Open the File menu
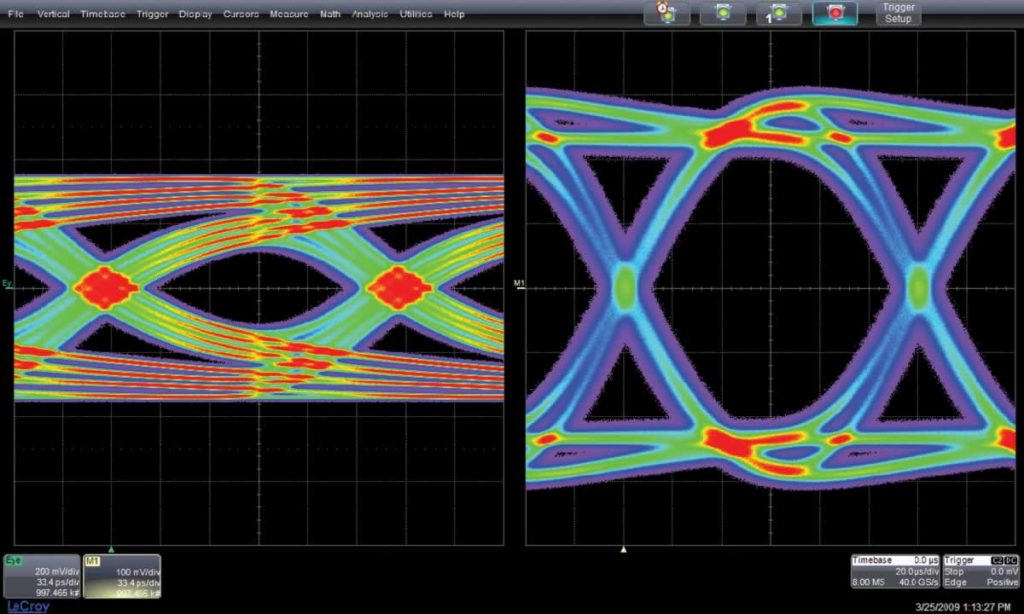Screen dimensions: 1024x614 coord(17,15)
